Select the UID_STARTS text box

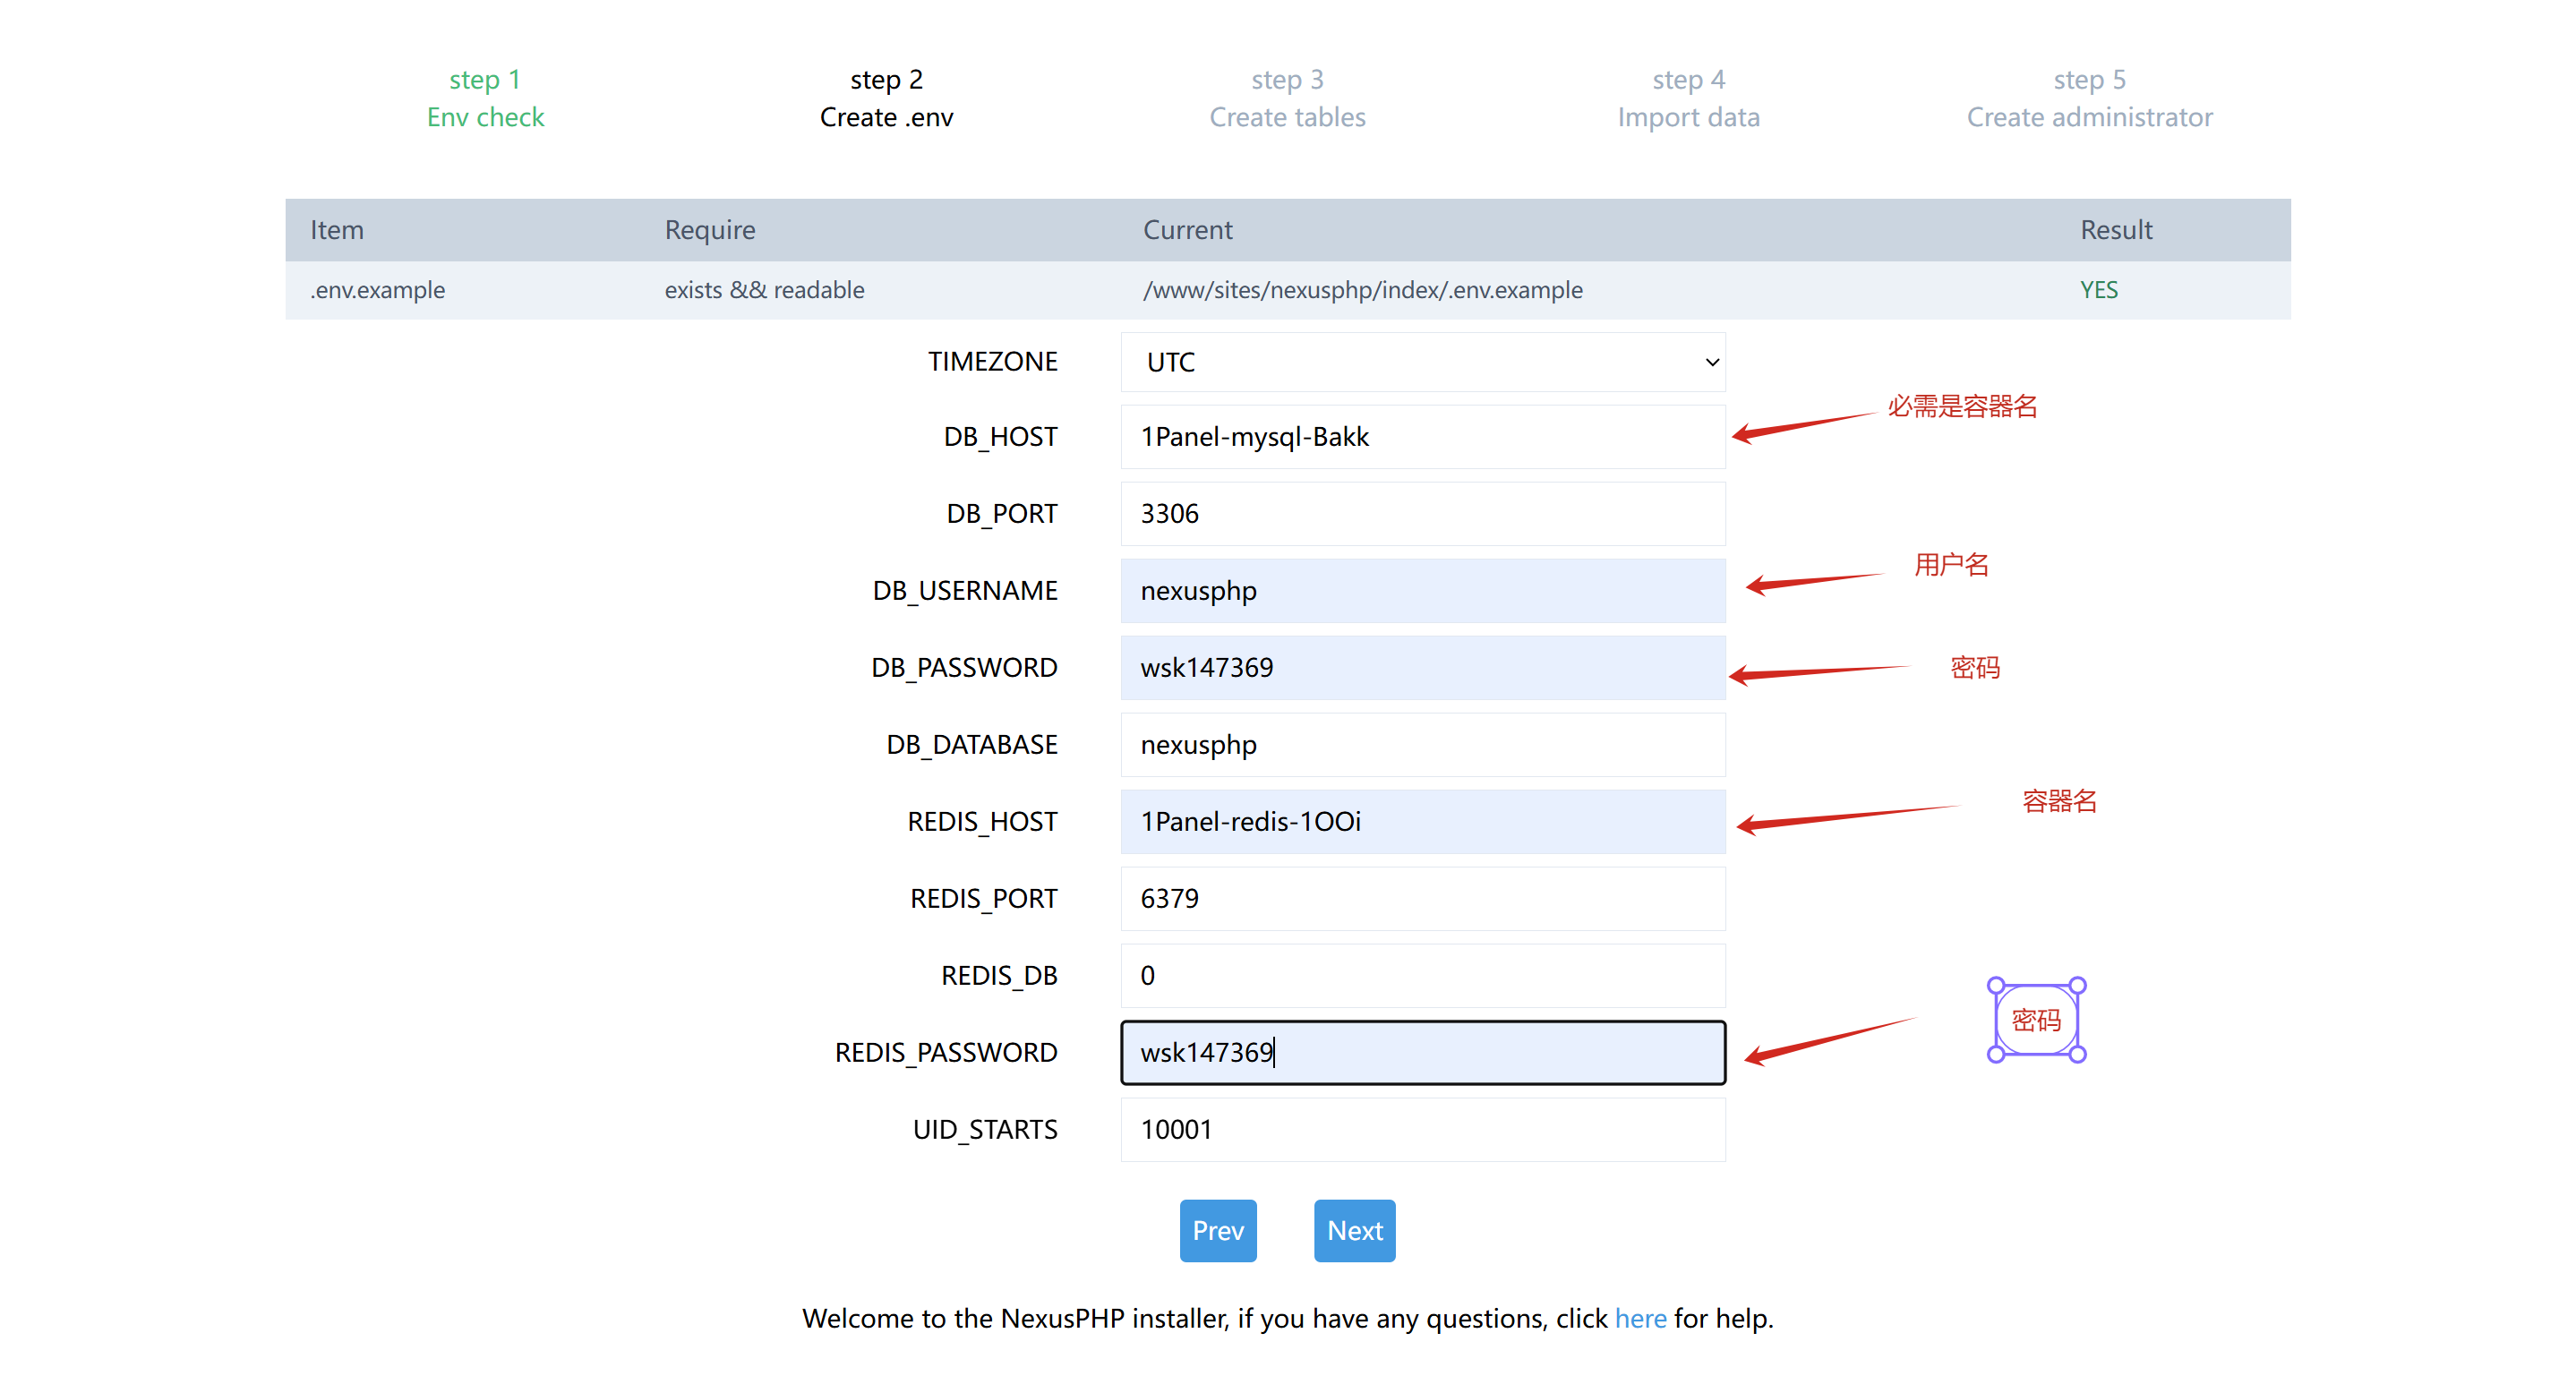pyautogui.click(x=1422, y=1130)
